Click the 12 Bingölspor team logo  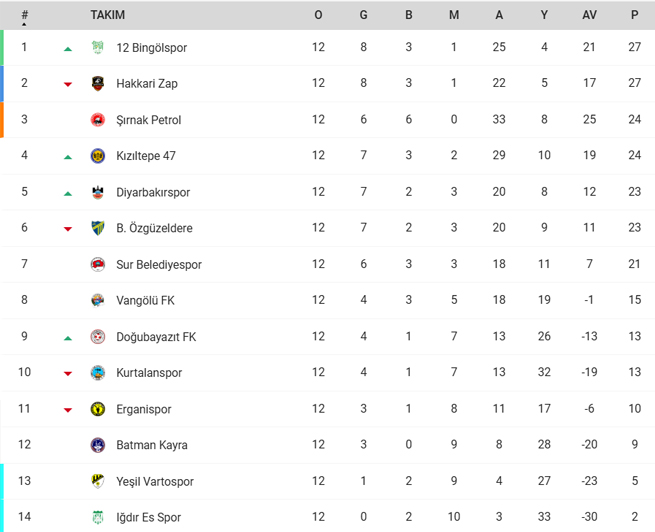point(98,47)
